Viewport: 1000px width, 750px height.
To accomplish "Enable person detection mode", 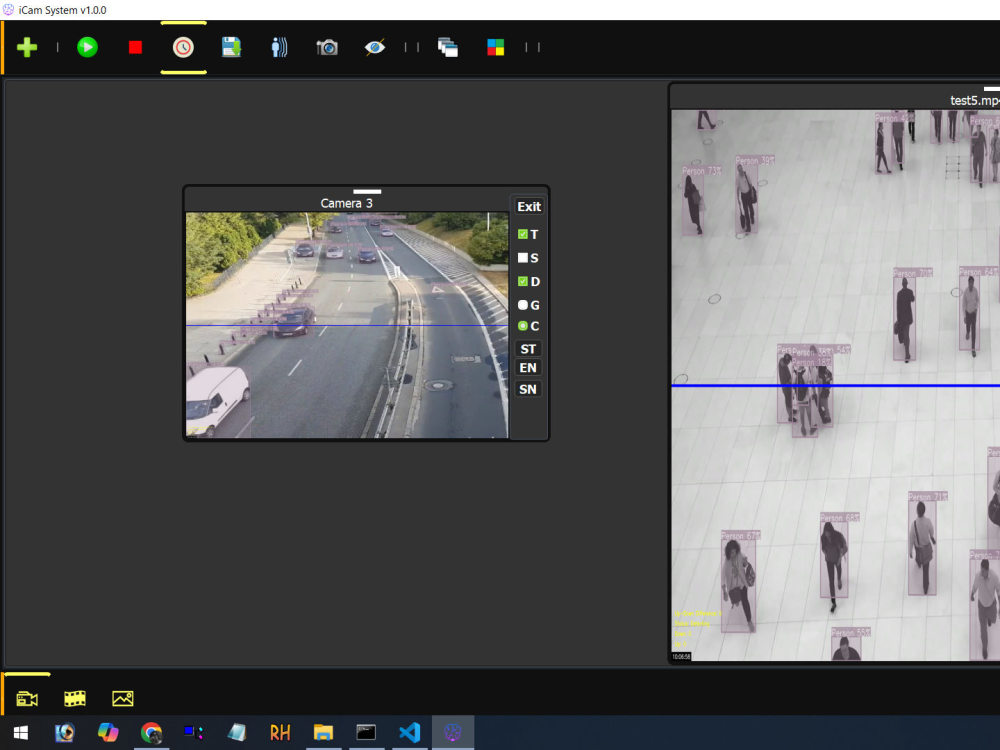I will click(279, 46).
